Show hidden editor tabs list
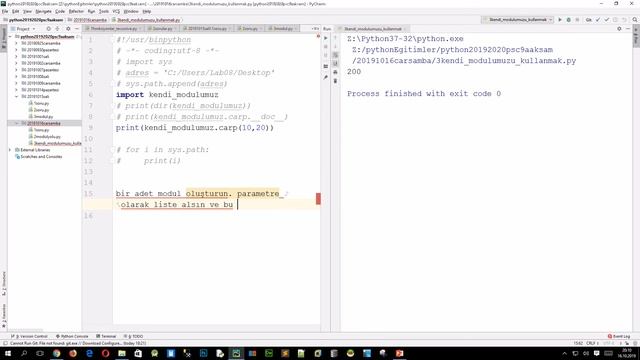This screenshot has height=360, width=640. [x=315, y=29]
